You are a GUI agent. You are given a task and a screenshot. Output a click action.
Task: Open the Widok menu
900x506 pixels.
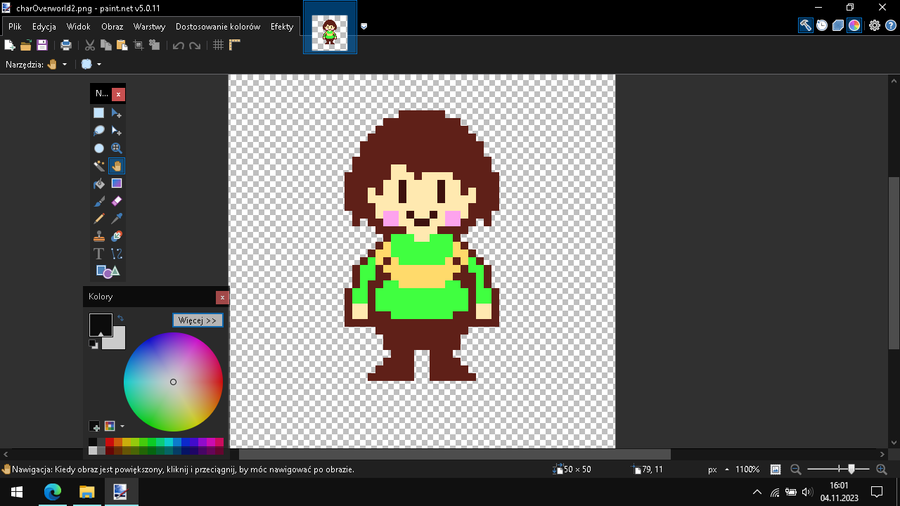pyautogui.click(x=78, y=26)
